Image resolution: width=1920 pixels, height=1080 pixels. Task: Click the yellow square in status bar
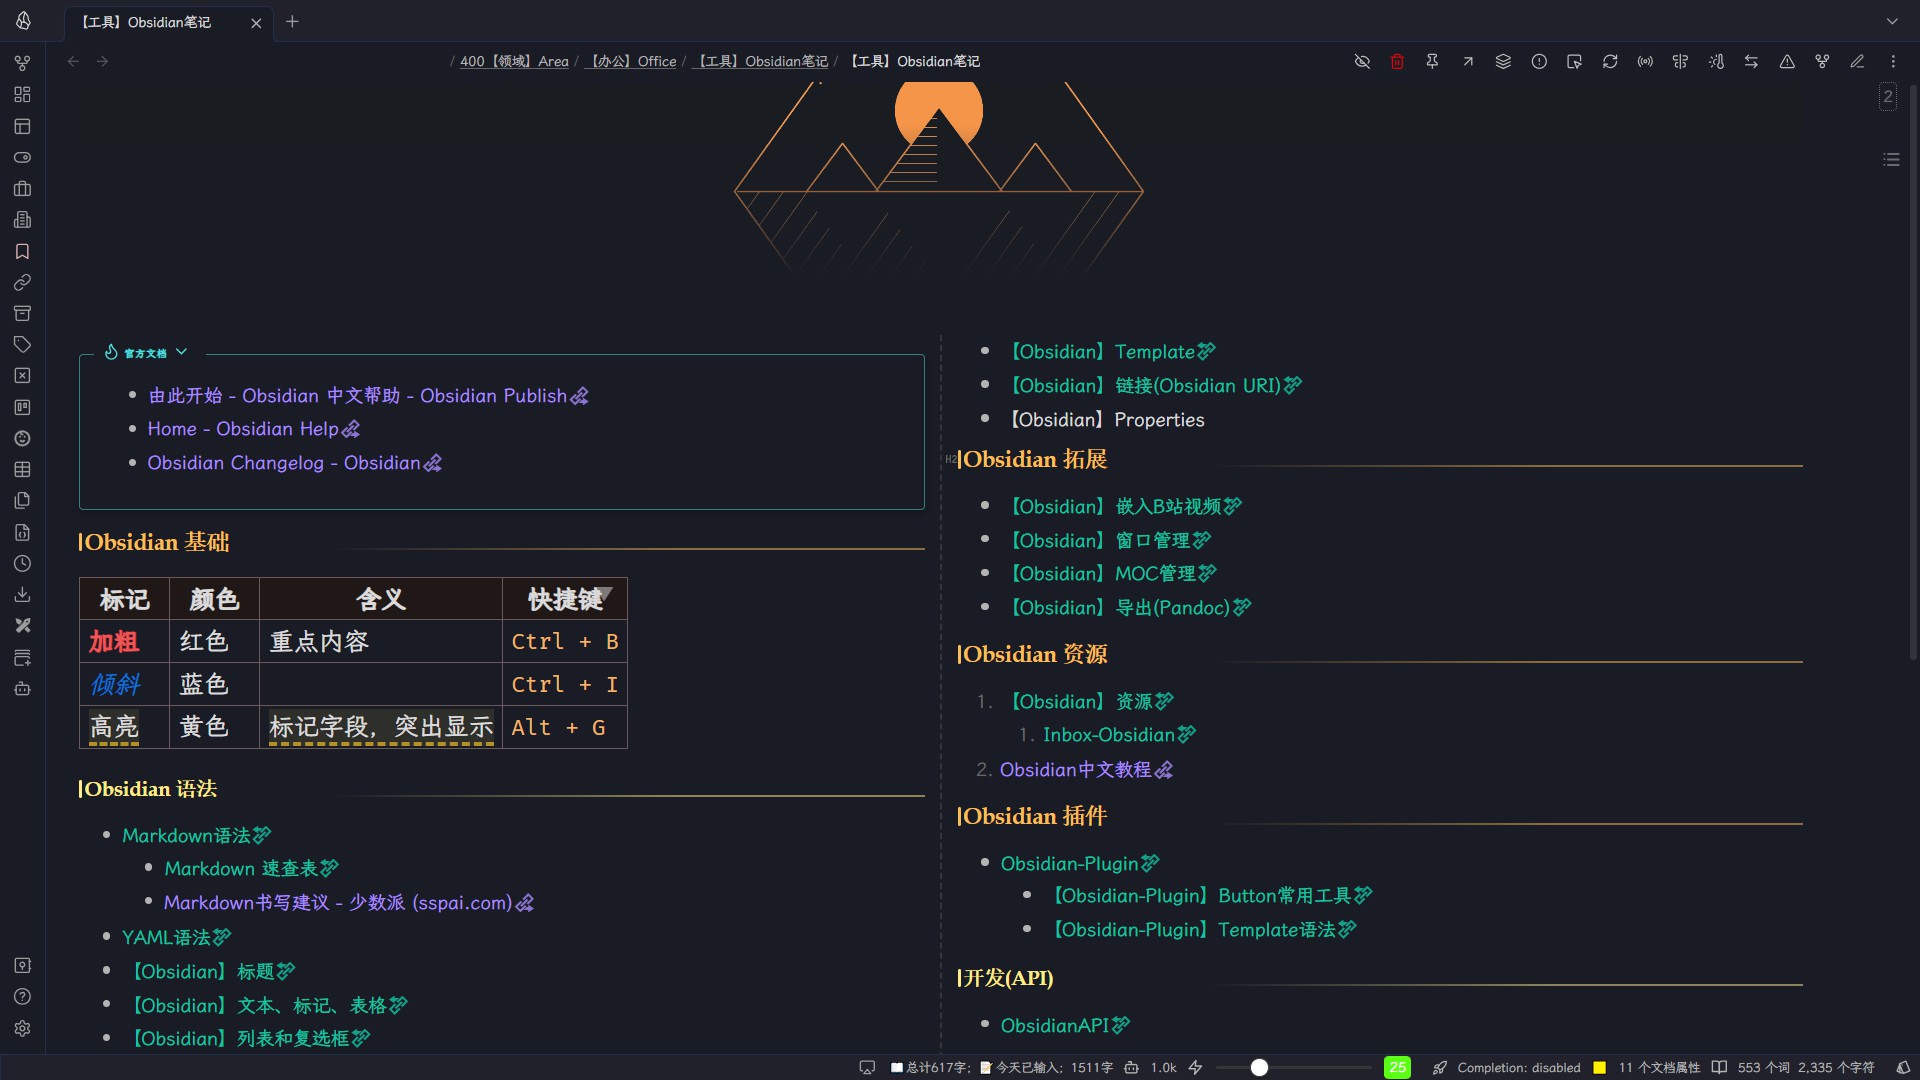click(1599, 1067)
